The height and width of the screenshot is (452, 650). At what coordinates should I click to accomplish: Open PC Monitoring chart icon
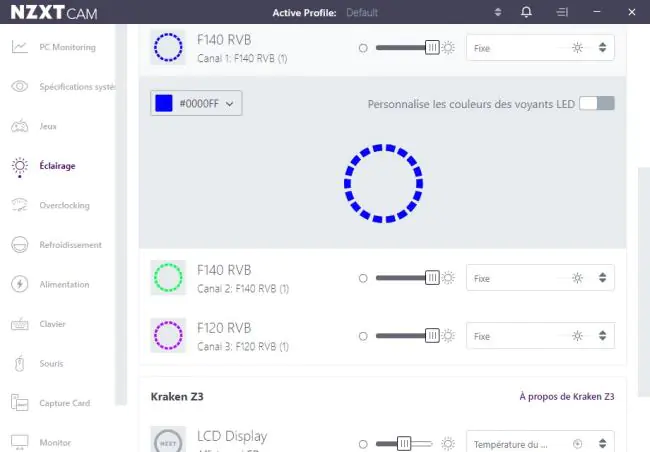pos(19,47)
